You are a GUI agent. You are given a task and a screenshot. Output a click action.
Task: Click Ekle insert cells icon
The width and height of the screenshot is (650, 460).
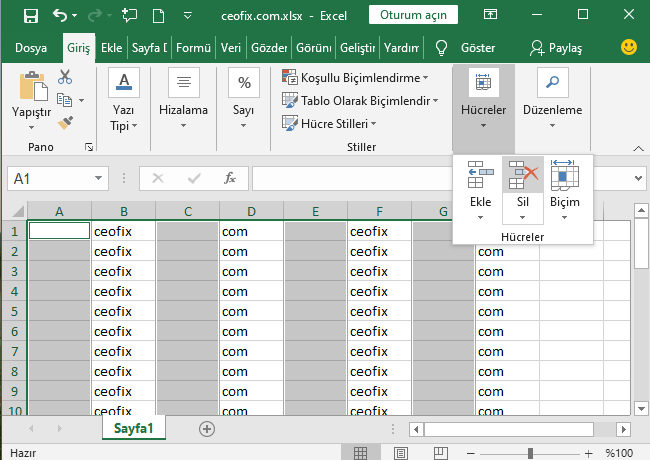tap(480, 175)
